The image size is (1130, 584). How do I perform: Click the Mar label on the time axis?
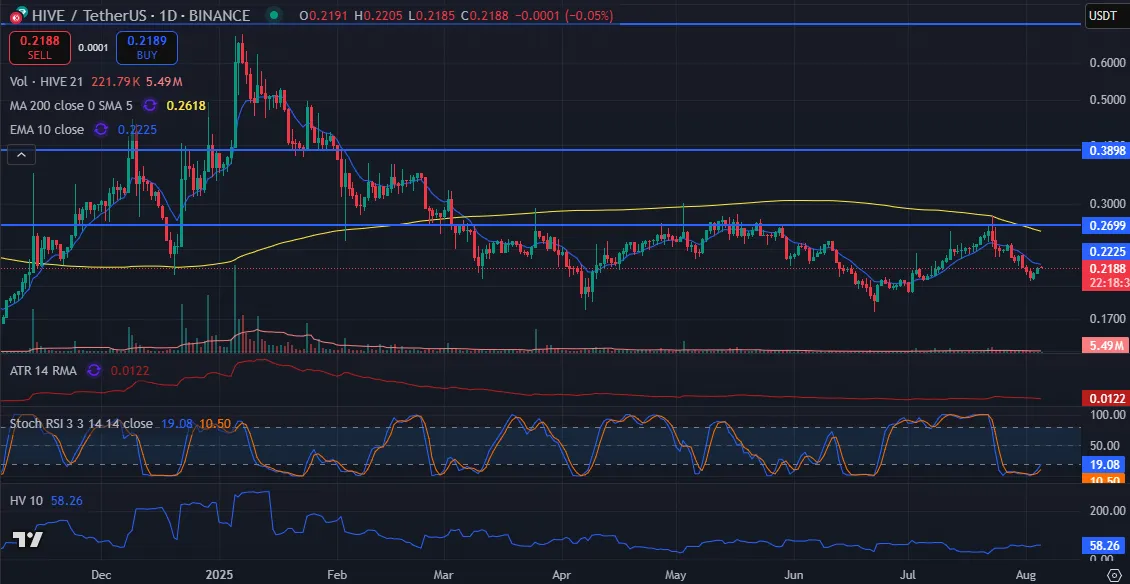445,574
